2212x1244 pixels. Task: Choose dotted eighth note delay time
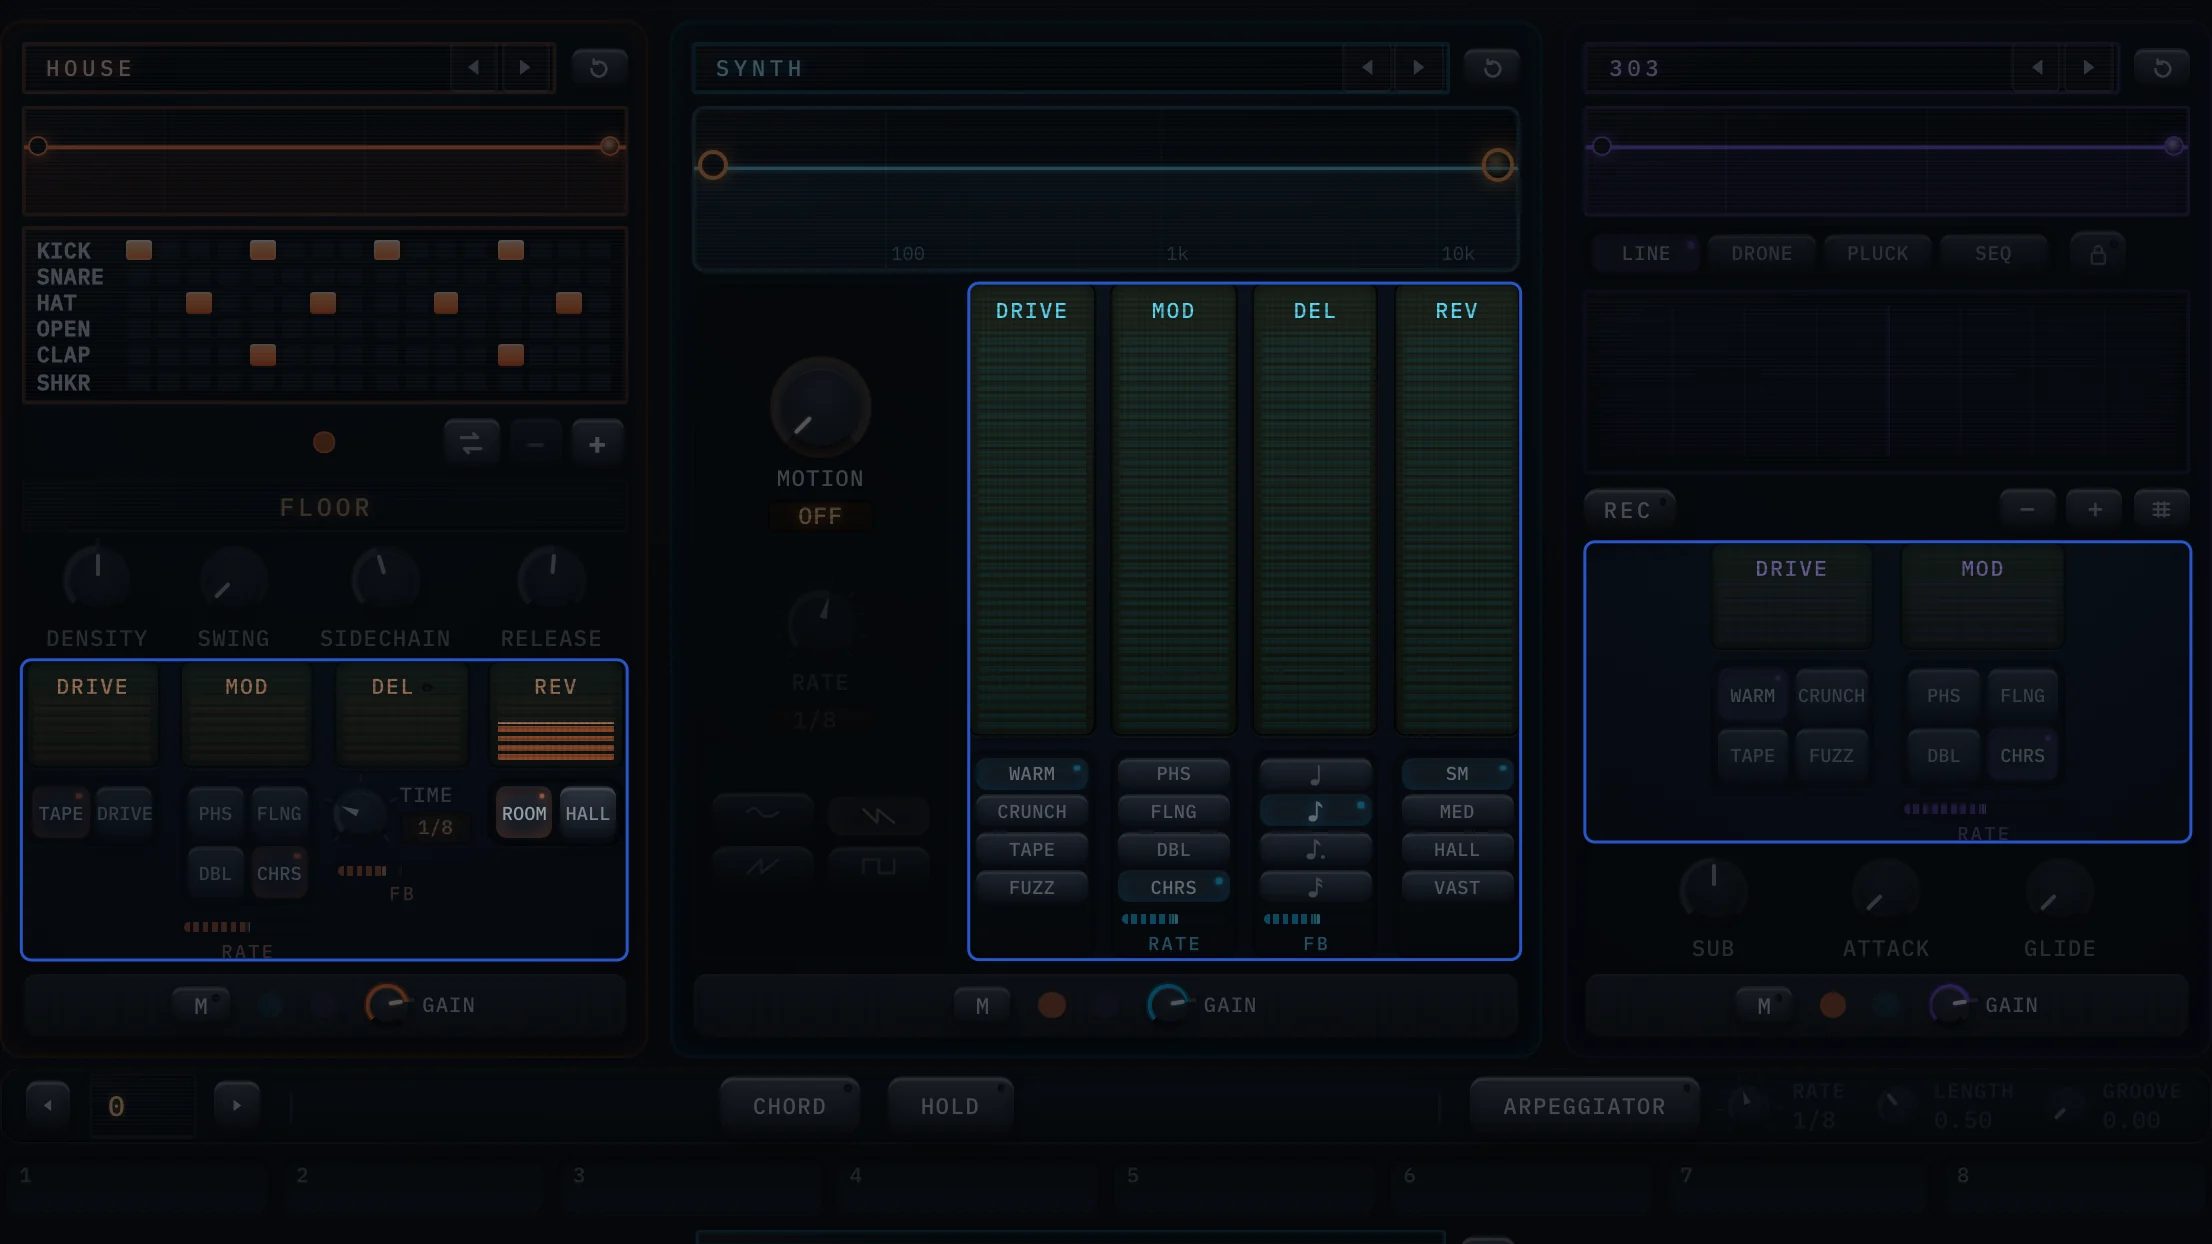pyautogui.click(x=1315, y=850)
